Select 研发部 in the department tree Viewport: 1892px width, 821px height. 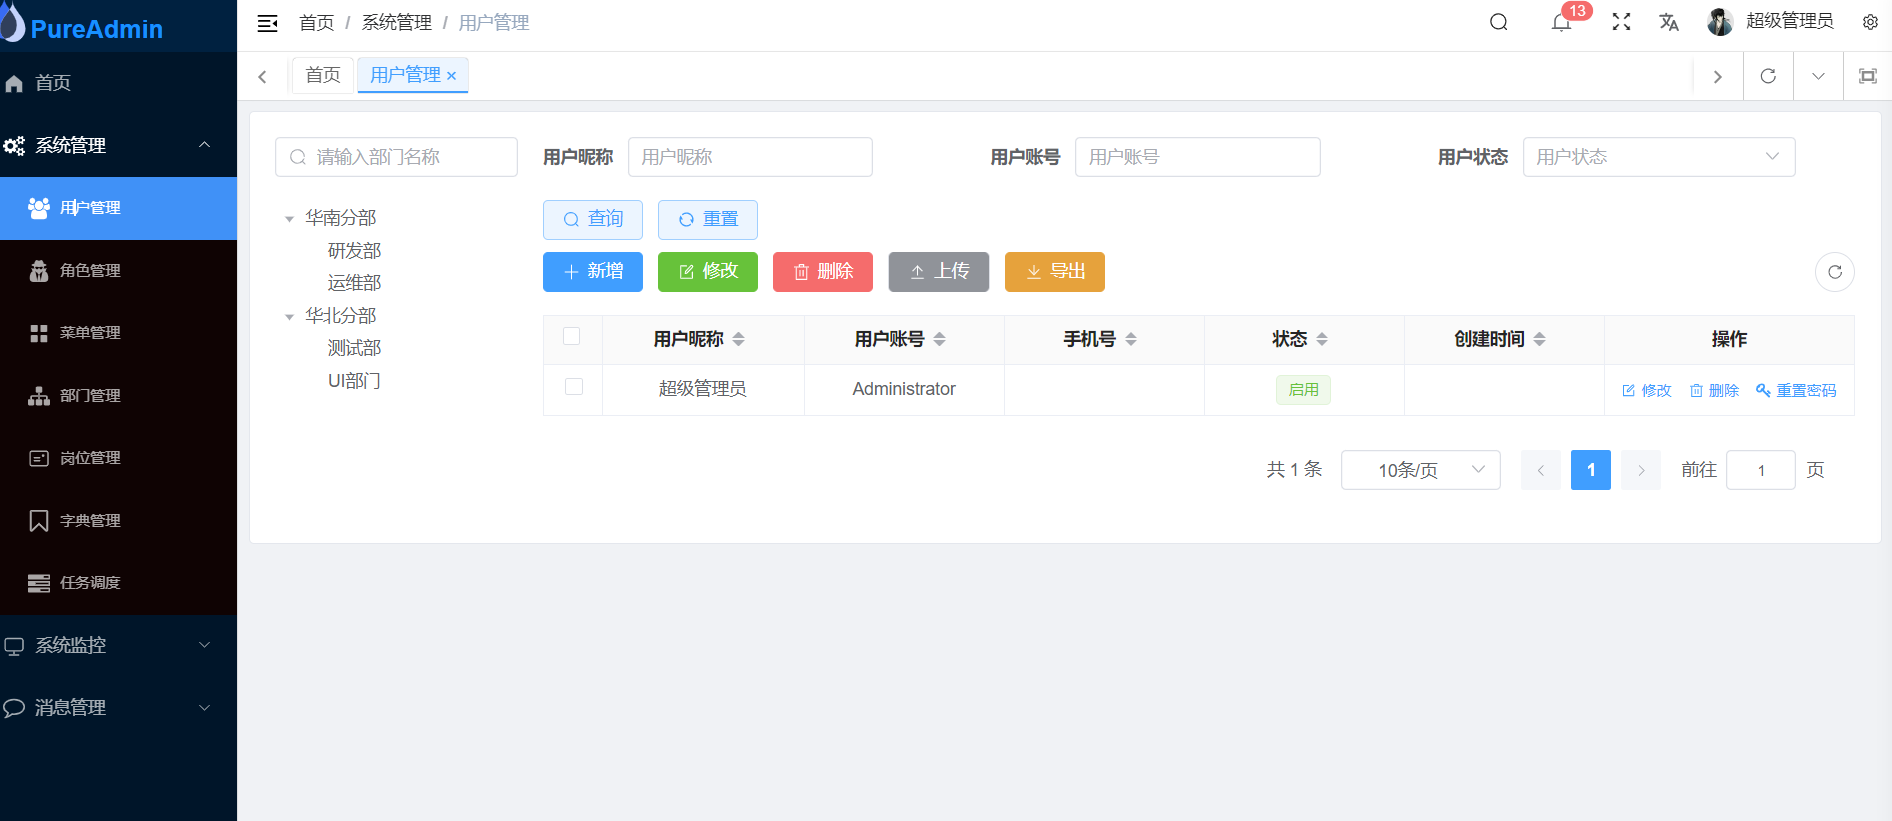pos(354,251)
